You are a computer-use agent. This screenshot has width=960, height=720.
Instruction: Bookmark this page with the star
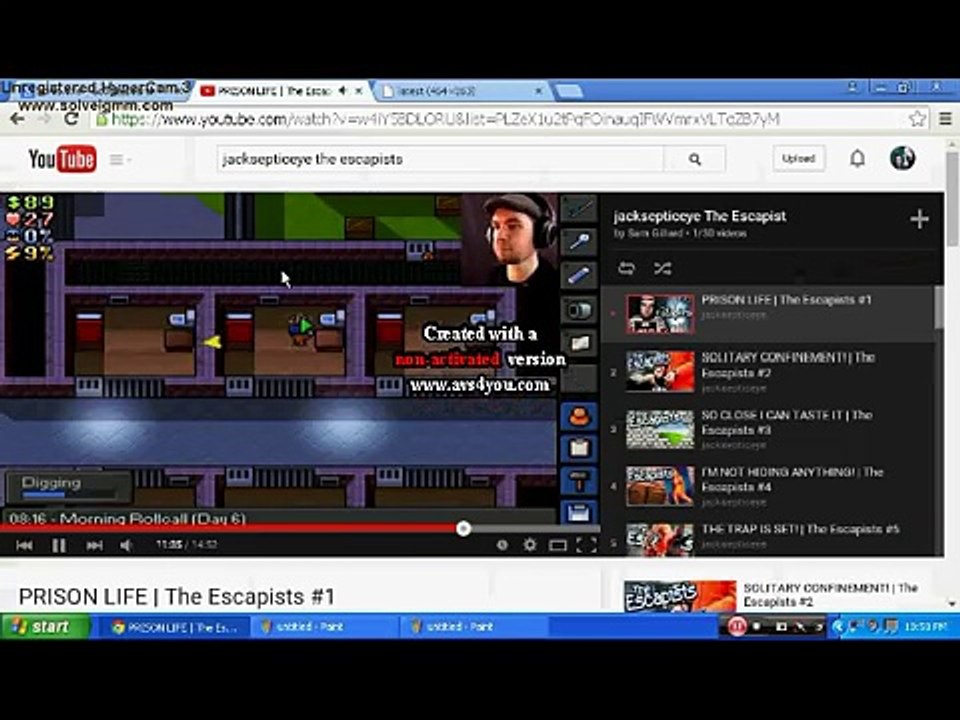pos(917,119)
